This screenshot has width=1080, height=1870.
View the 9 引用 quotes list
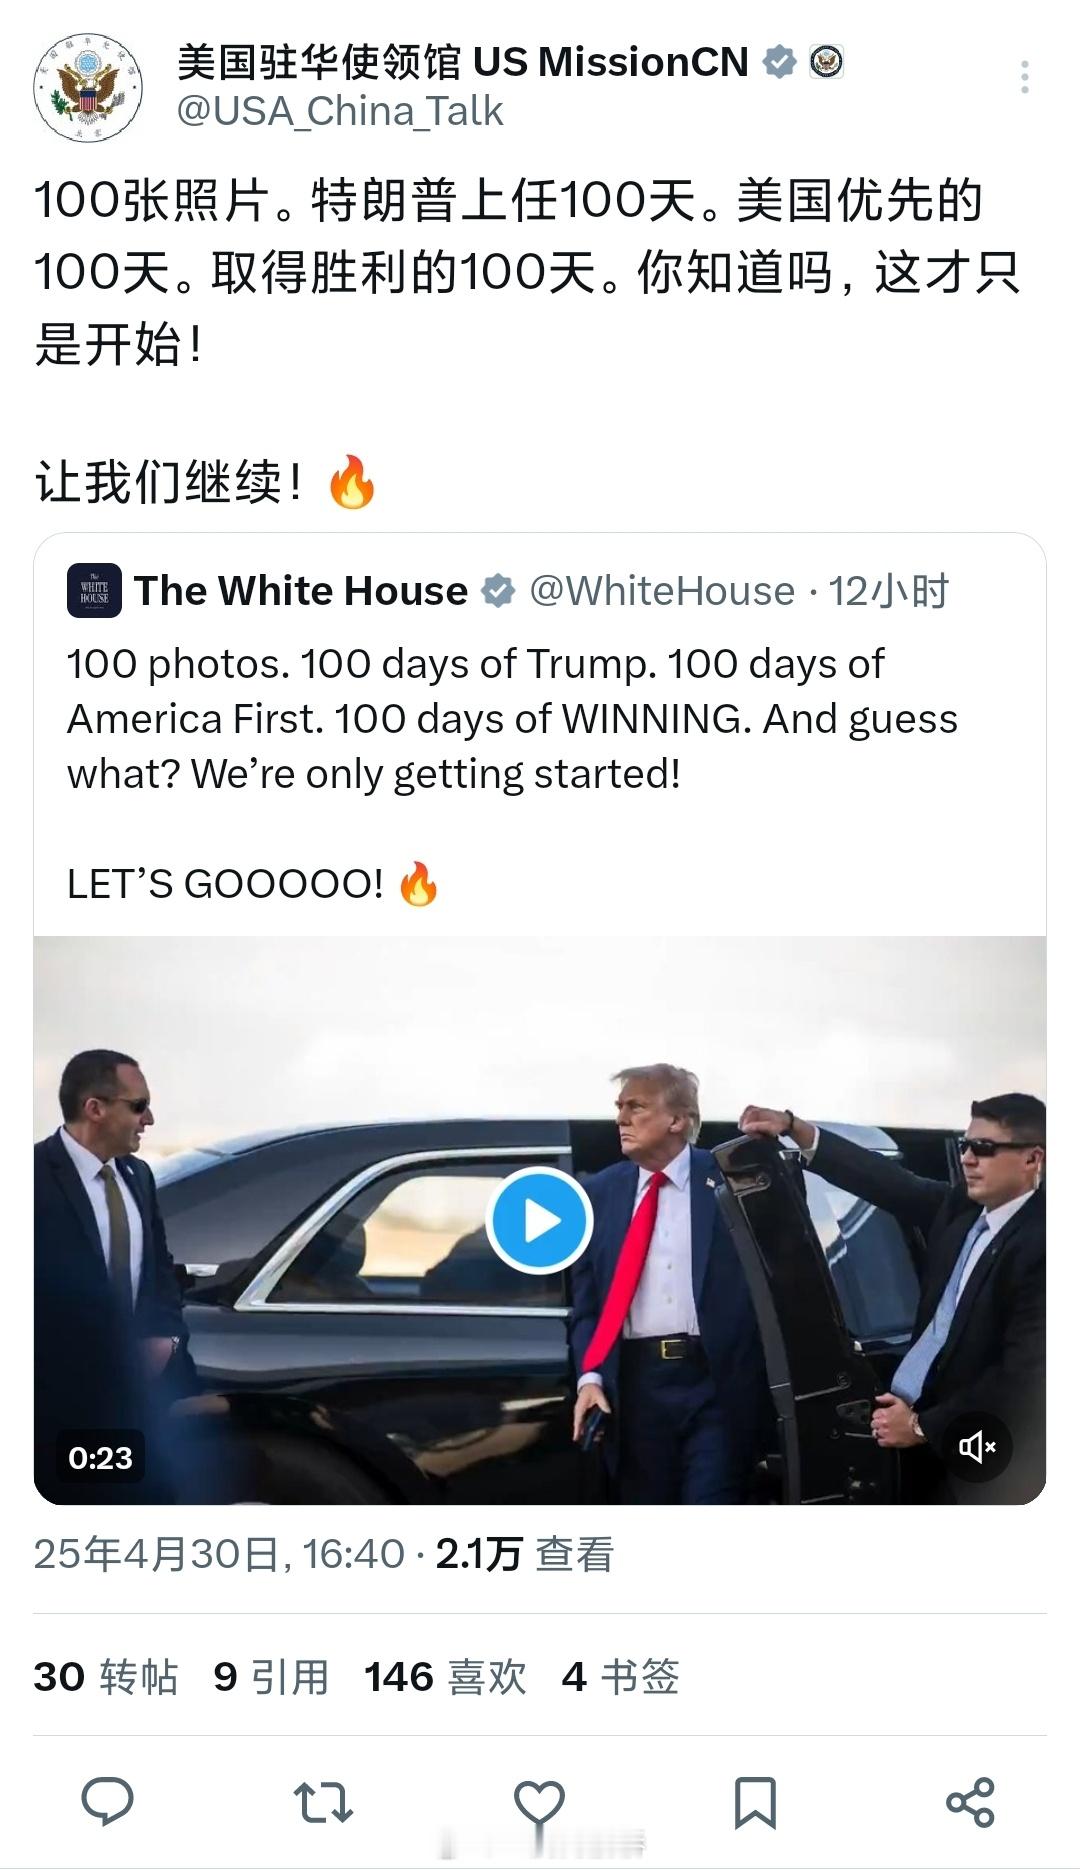pyautogui.click(x=271, y=1677)
